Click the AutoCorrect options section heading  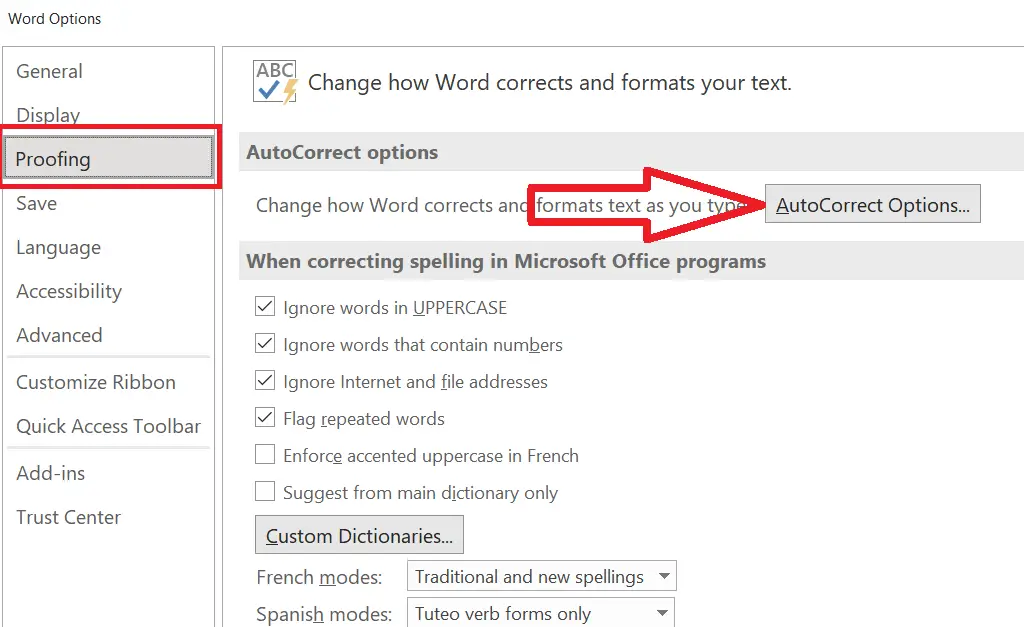coord(342,152)
